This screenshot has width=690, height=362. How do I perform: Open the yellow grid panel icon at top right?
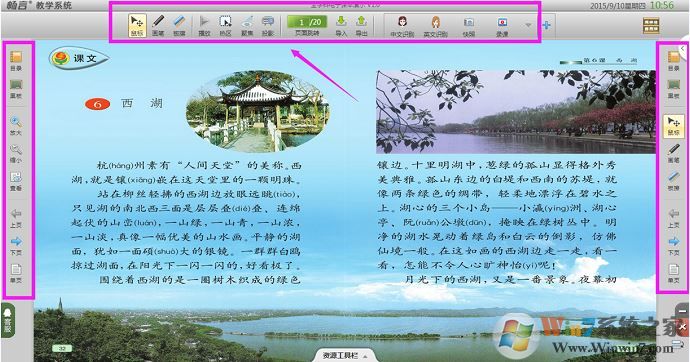click(651, 25)
